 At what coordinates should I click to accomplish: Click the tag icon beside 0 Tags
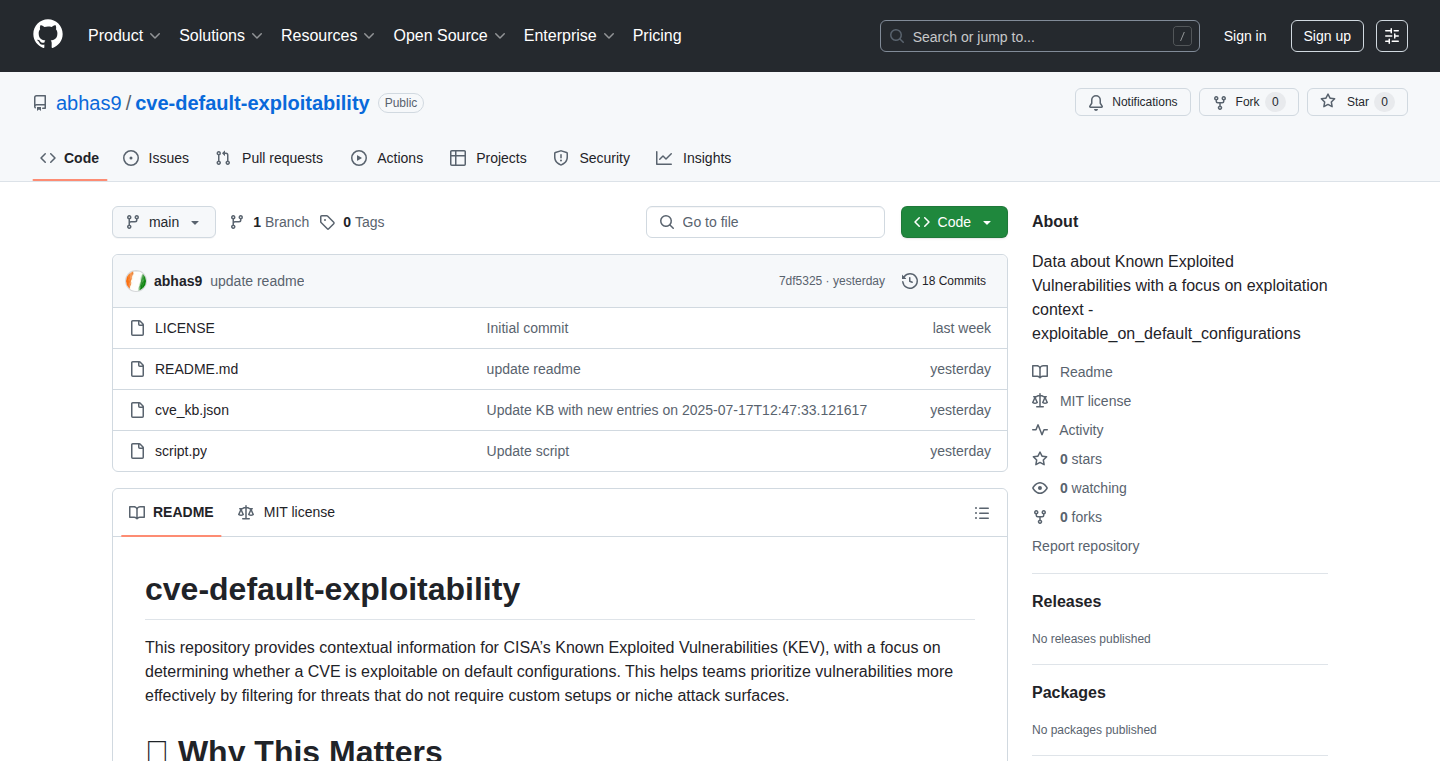(x=327, y=222)
